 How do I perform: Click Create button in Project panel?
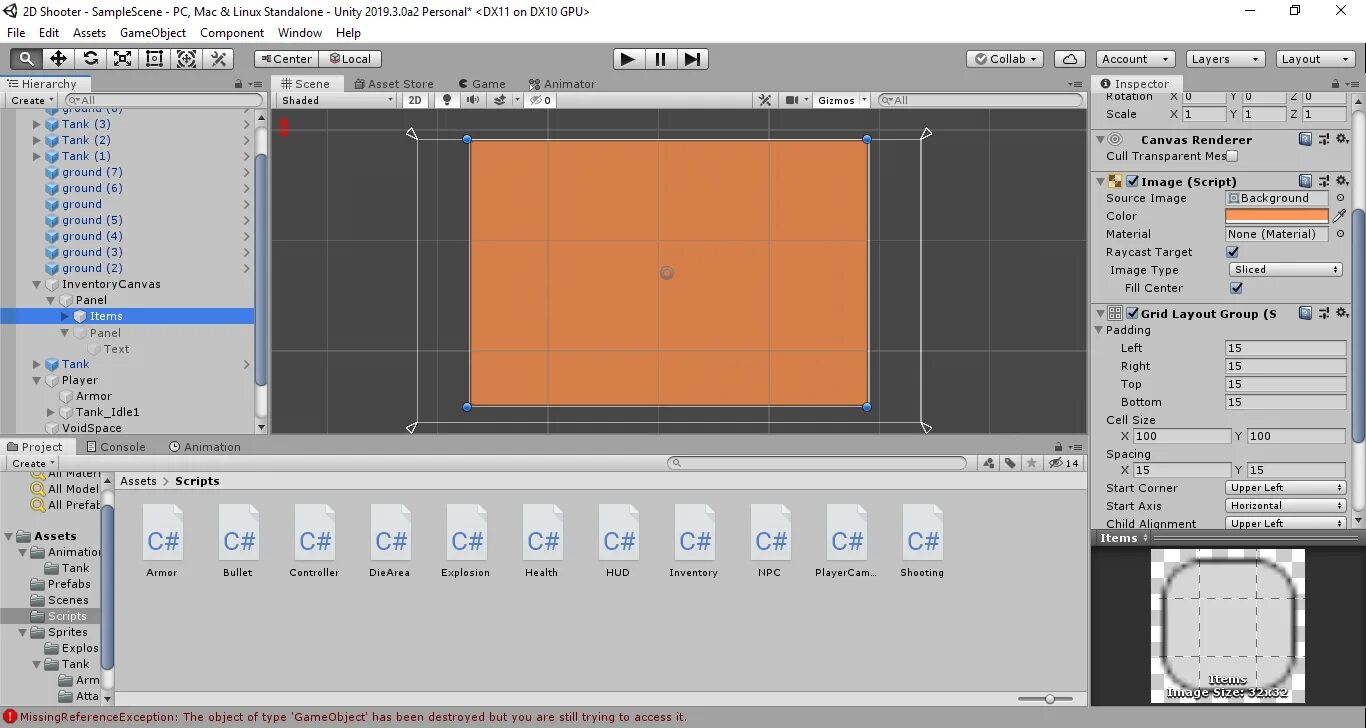(x=32, y=463)
